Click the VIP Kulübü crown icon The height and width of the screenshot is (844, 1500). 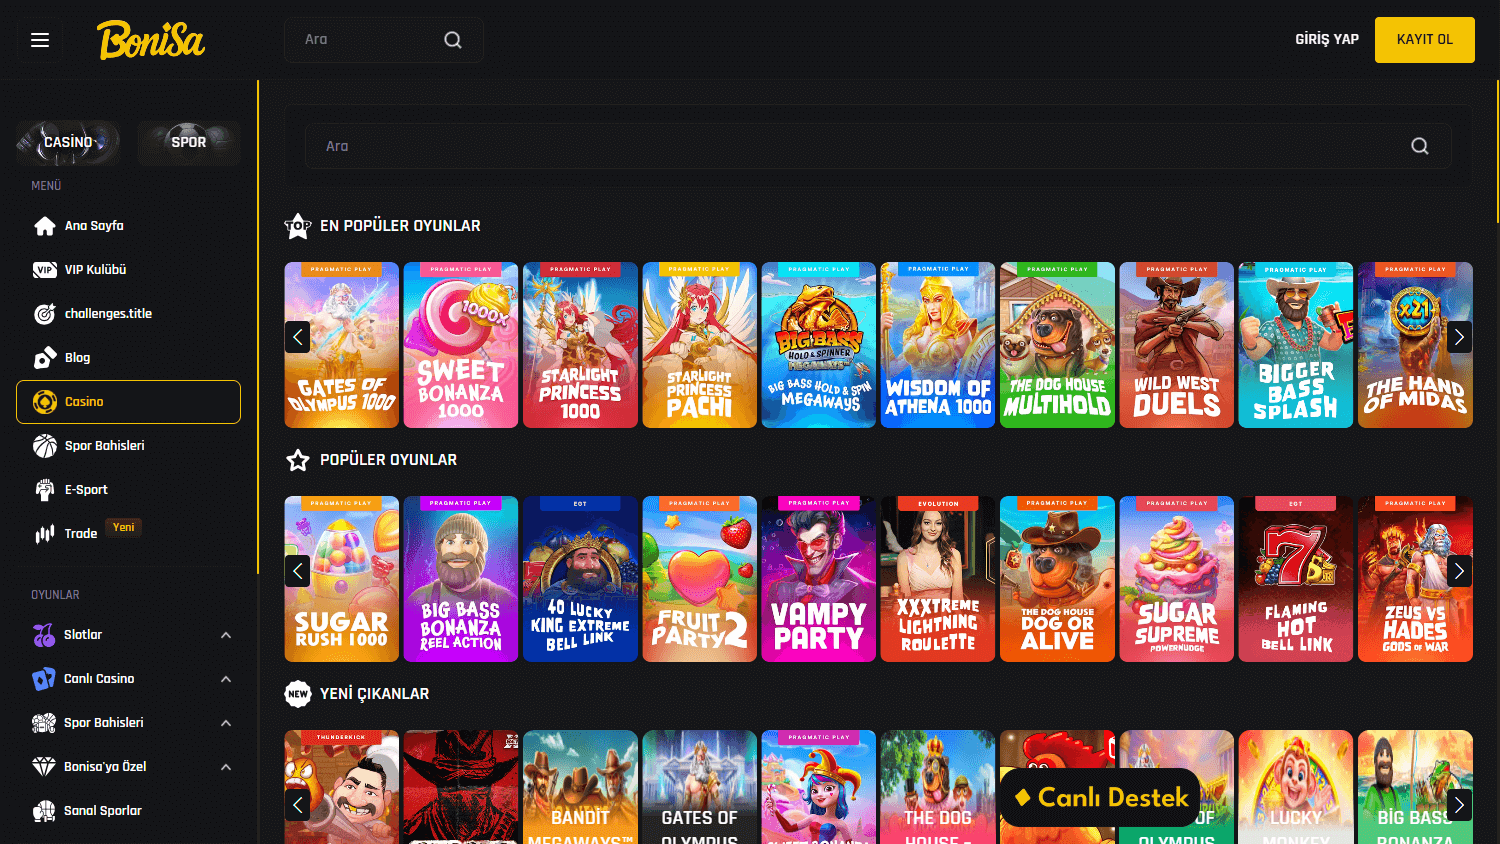(45, 269)
